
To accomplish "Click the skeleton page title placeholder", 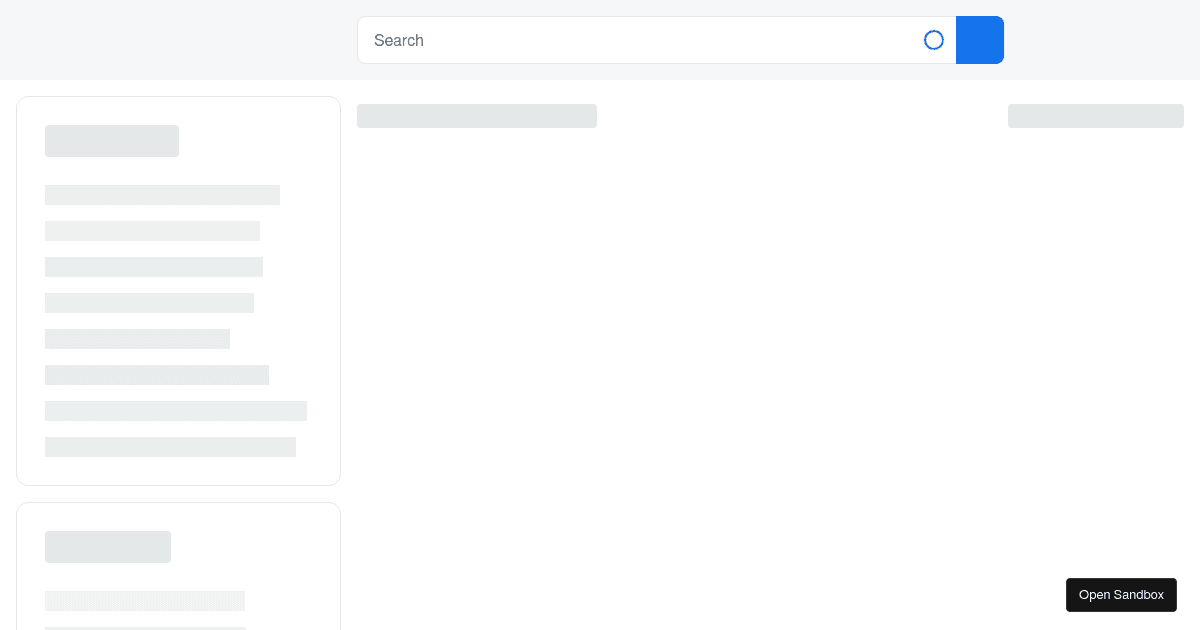I will click(477, 116).
